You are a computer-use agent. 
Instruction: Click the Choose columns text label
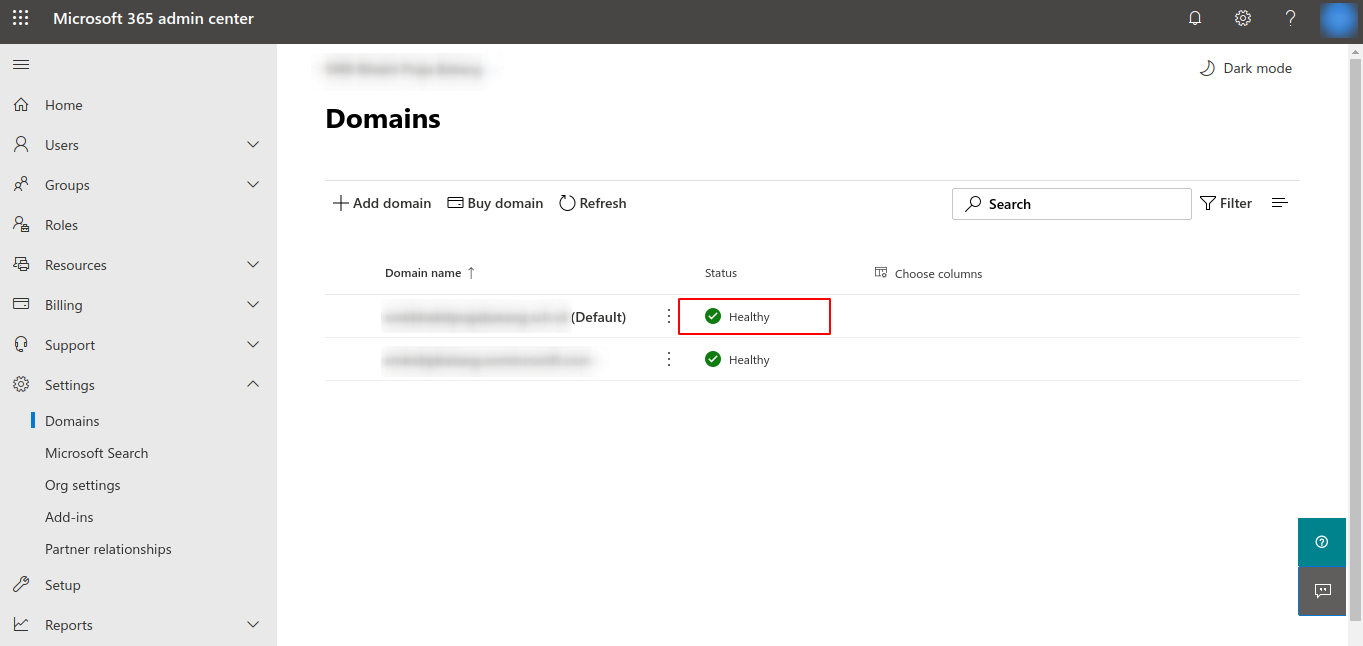(x=938, y=273)
